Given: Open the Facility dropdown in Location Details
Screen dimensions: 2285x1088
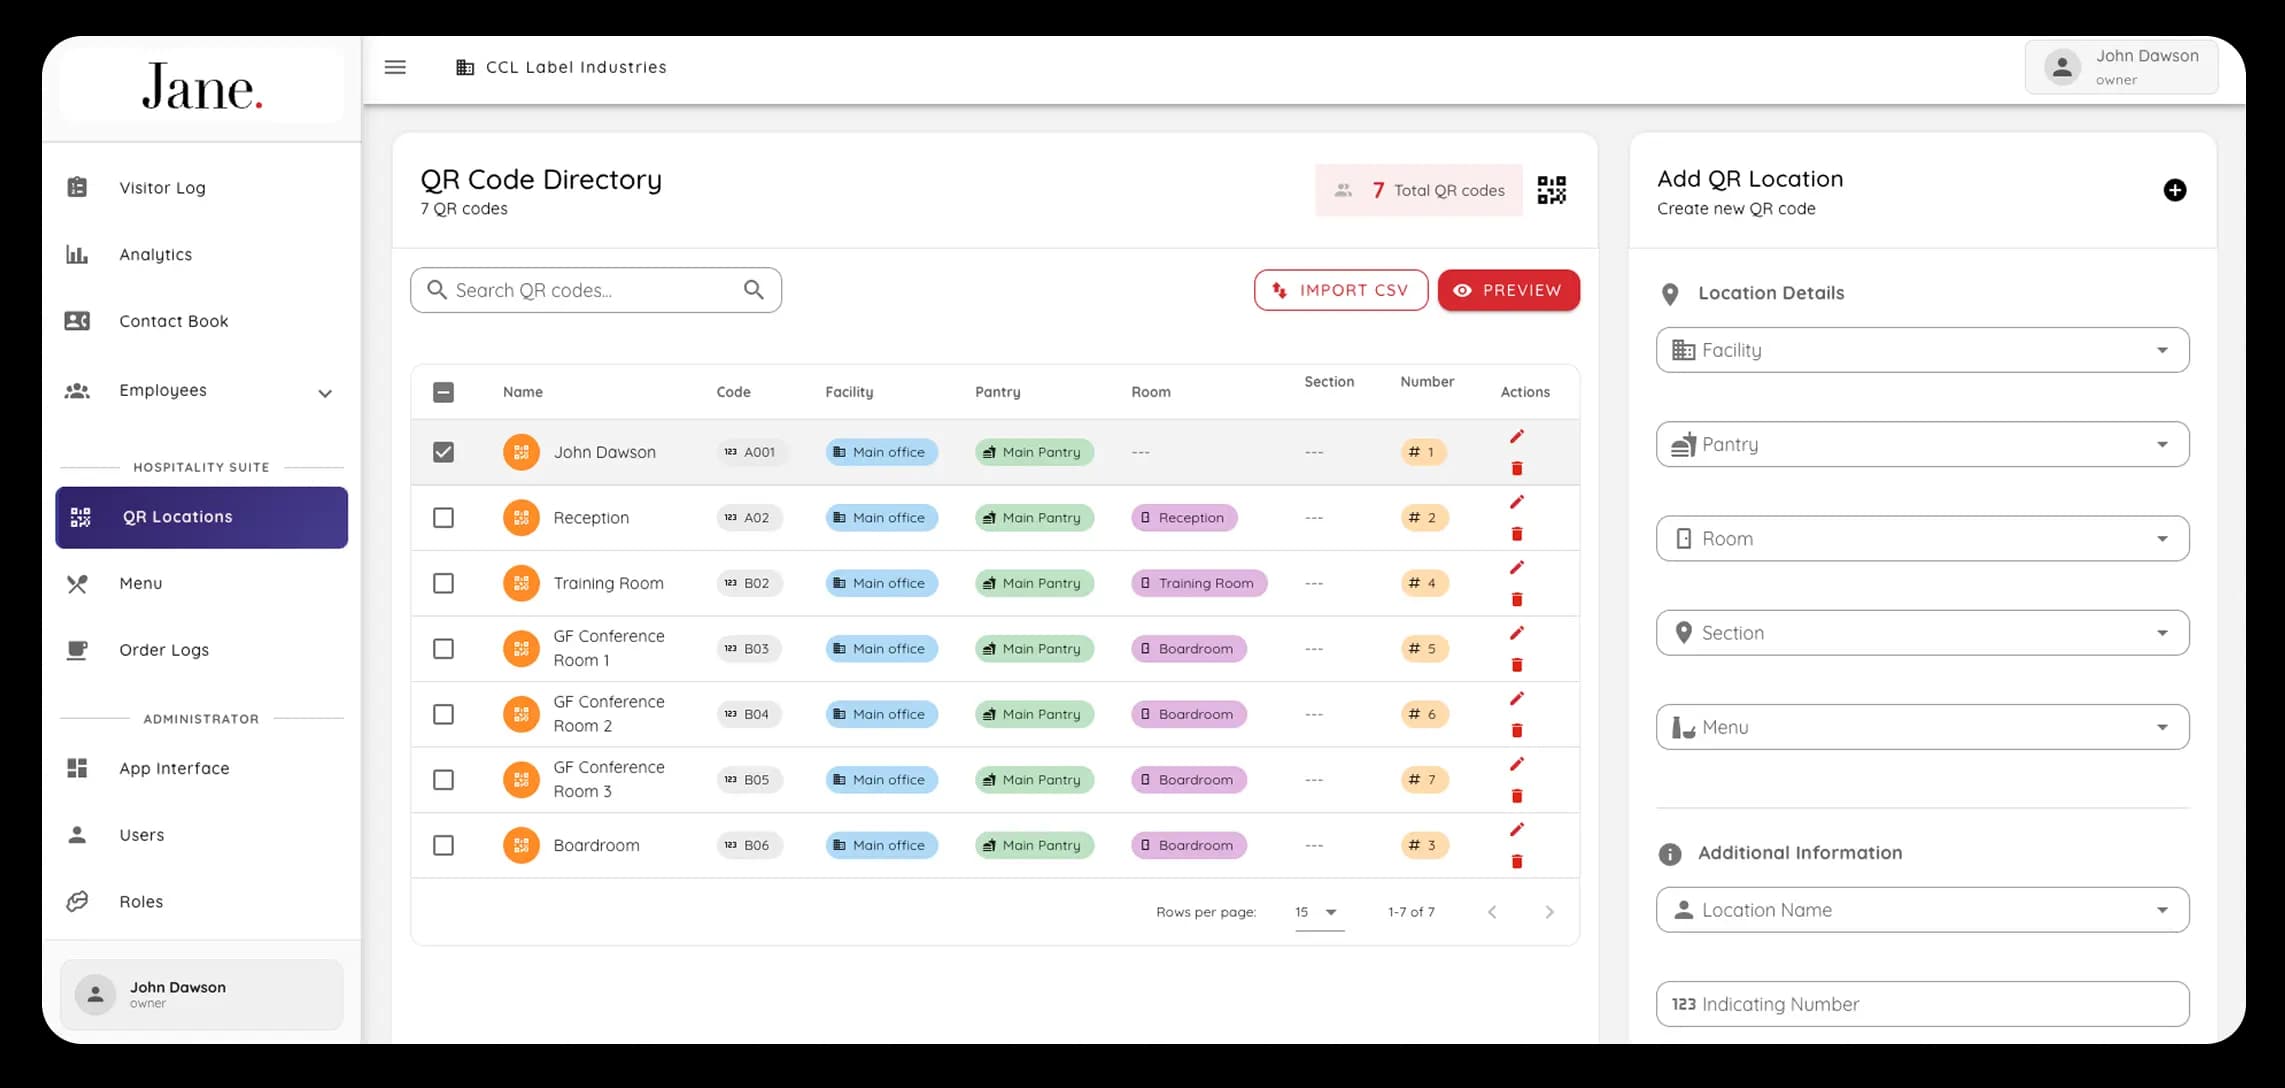Looking at the screenshot, I should [x=1922, y=350].
